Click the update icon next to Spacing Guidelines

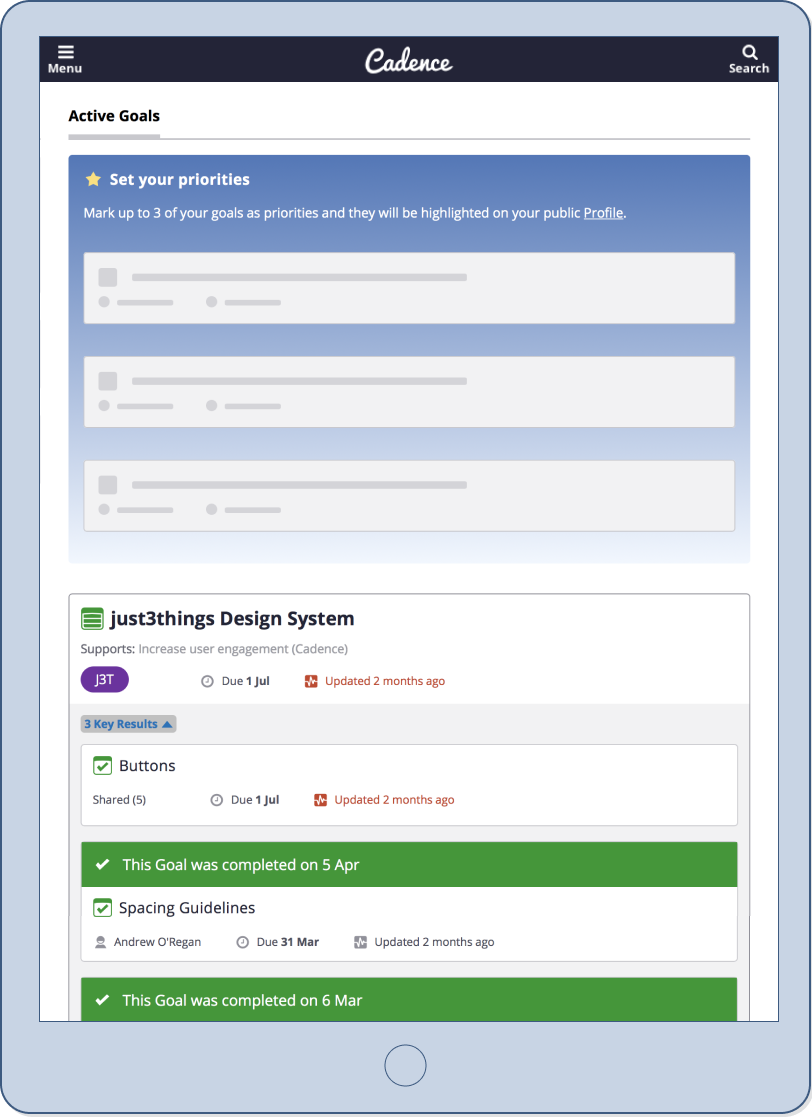point(359,941)
